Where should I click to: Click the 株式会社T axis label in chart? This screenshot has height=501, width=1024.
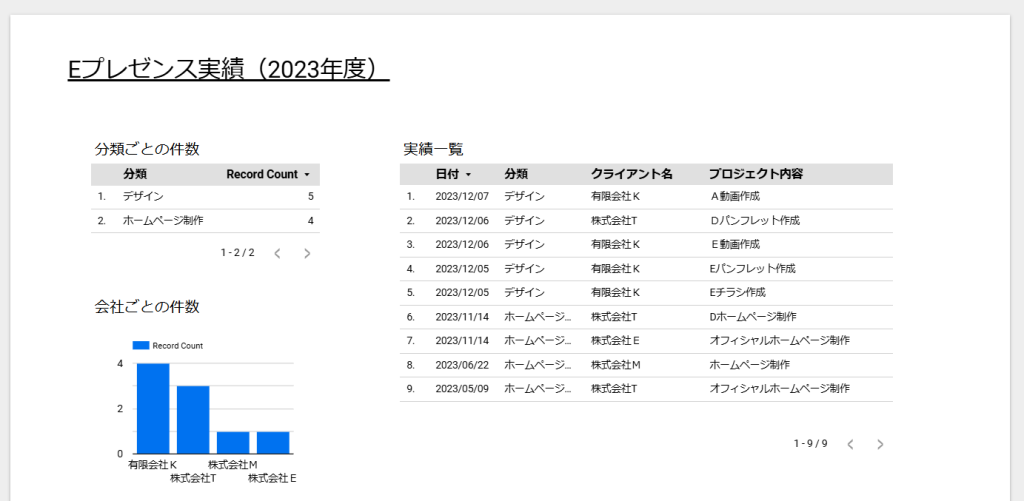click(x=193, y=479)
